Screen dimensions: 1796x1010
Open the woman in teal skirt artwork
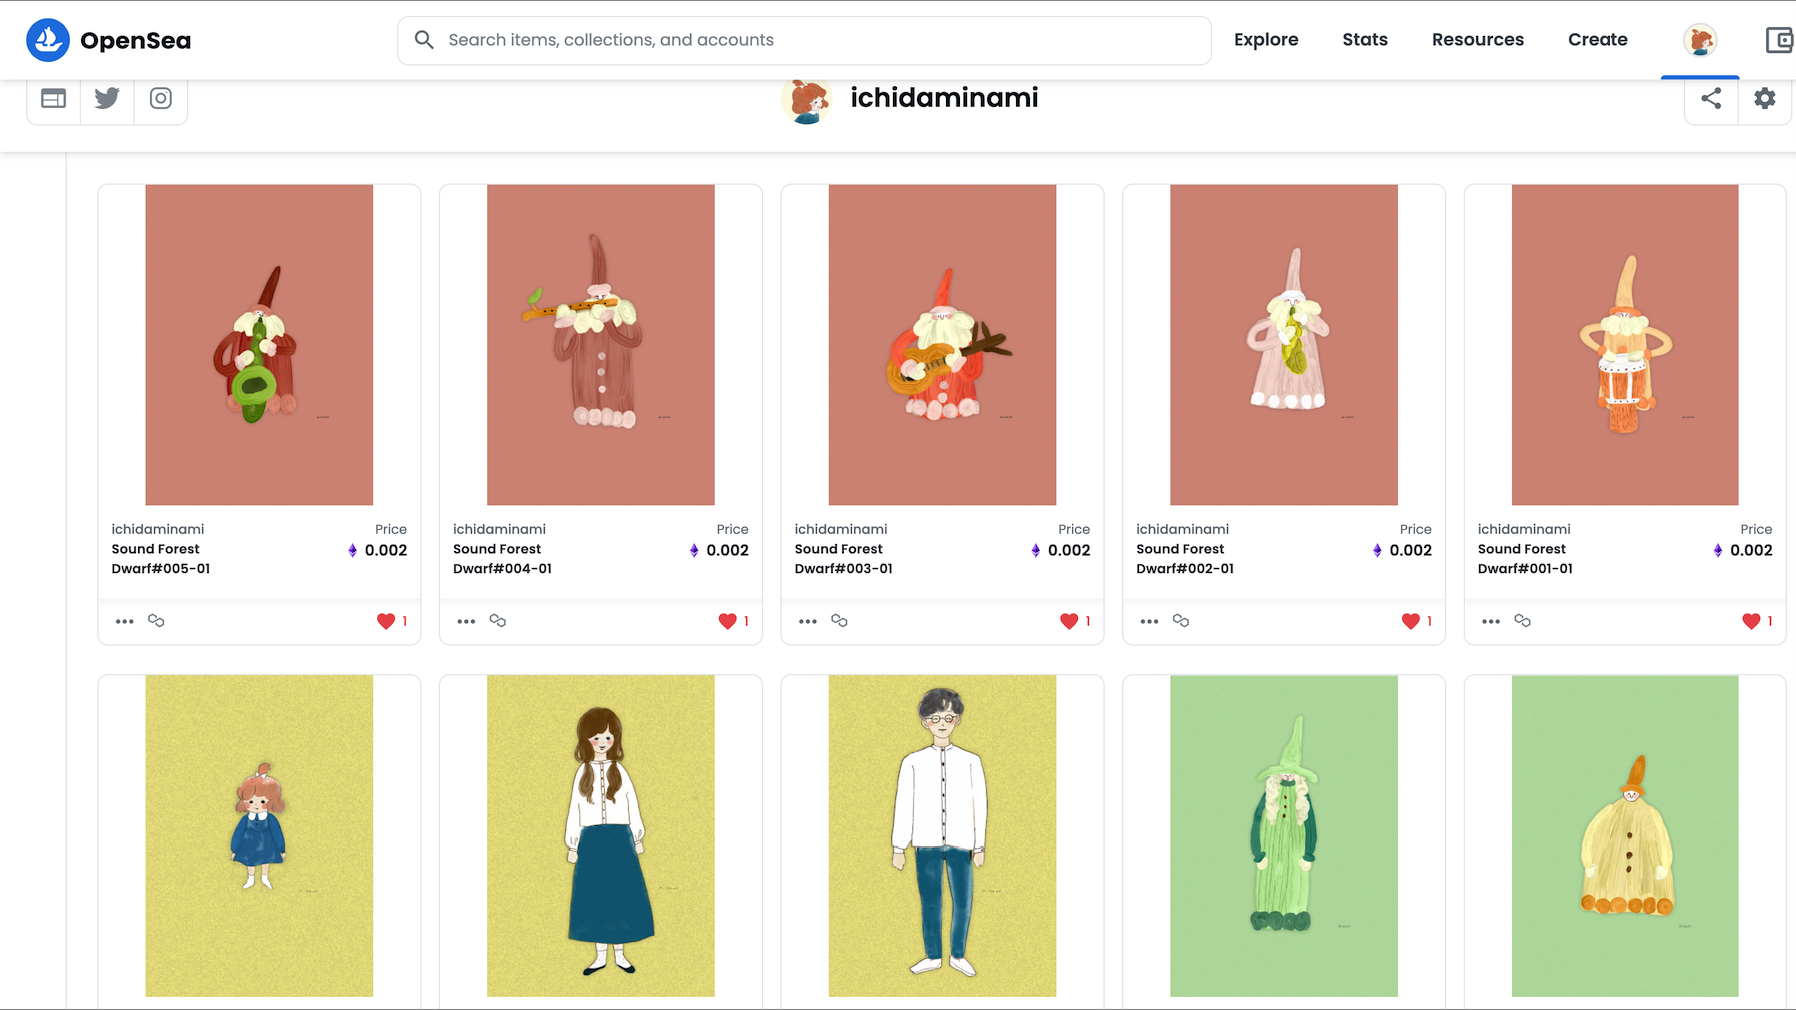[601, 836]
